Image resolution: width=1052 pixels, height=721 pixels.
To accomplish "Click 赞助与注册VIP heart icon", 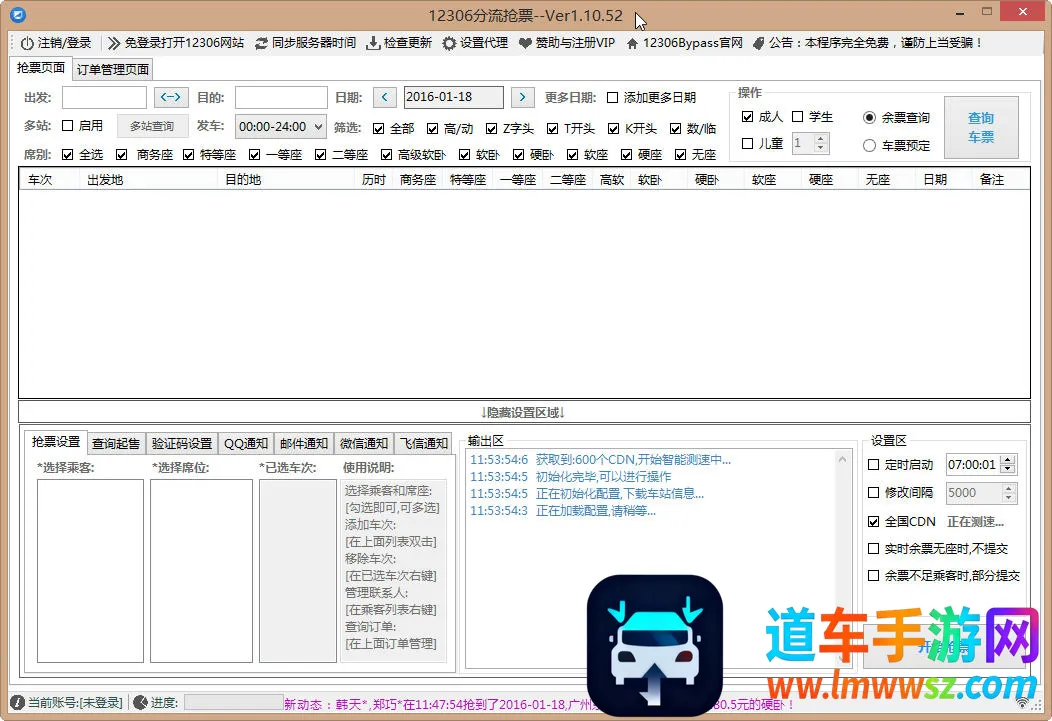I will tap(526, 43).
